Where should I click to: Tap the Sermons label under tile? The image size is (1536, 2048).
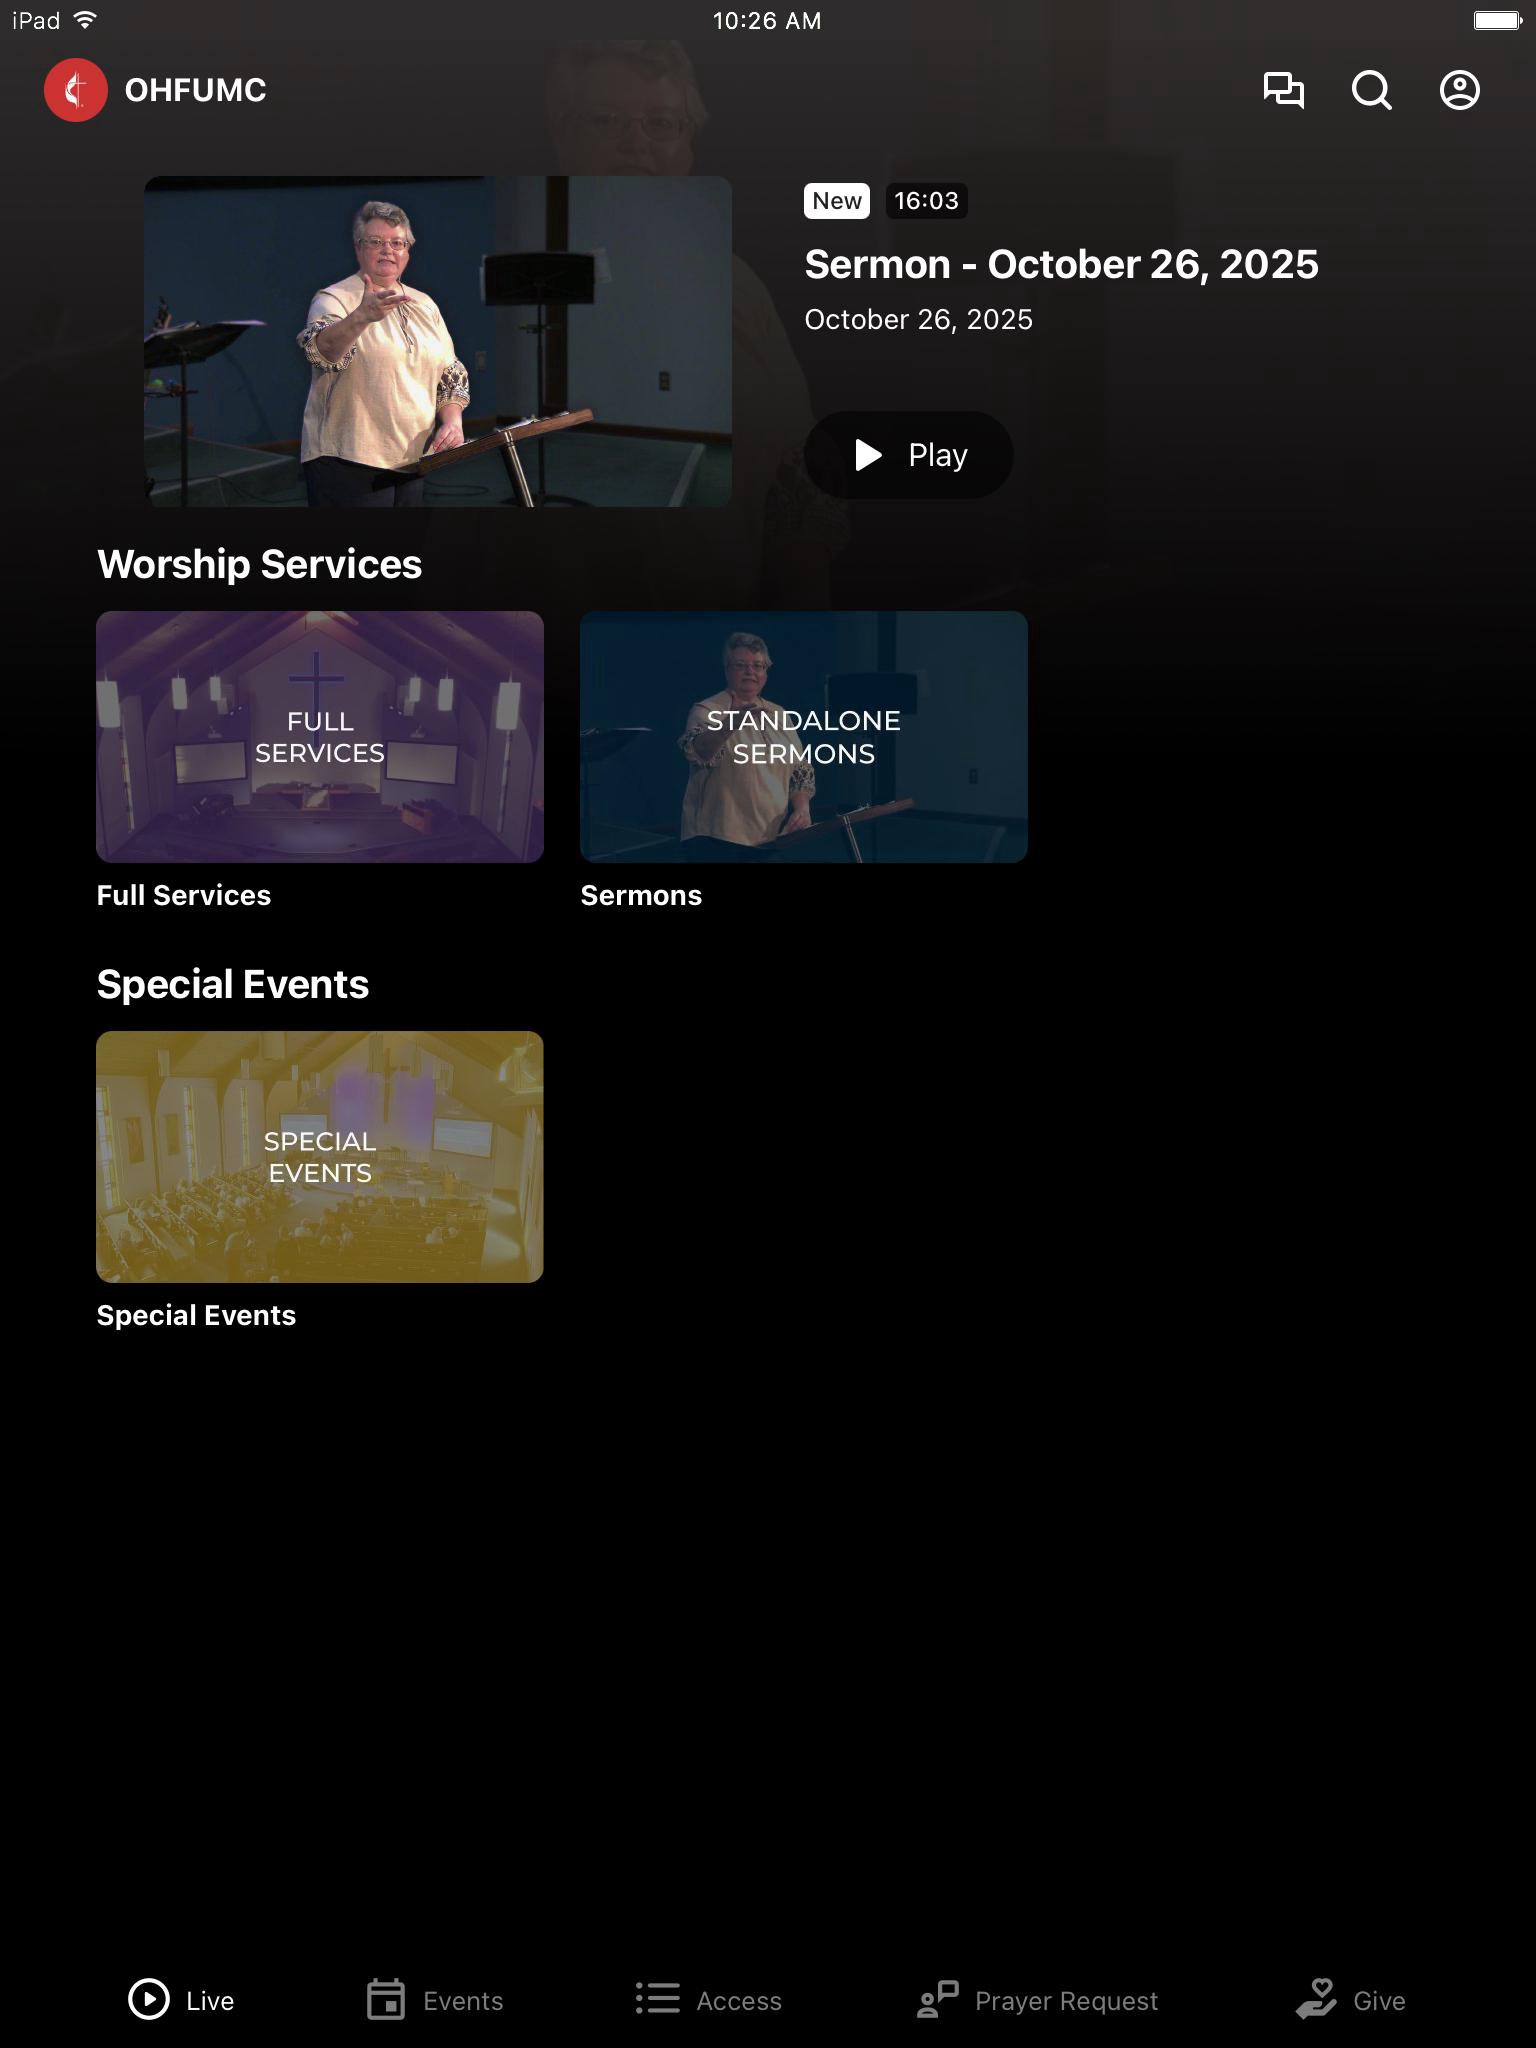tap(641, 895)
